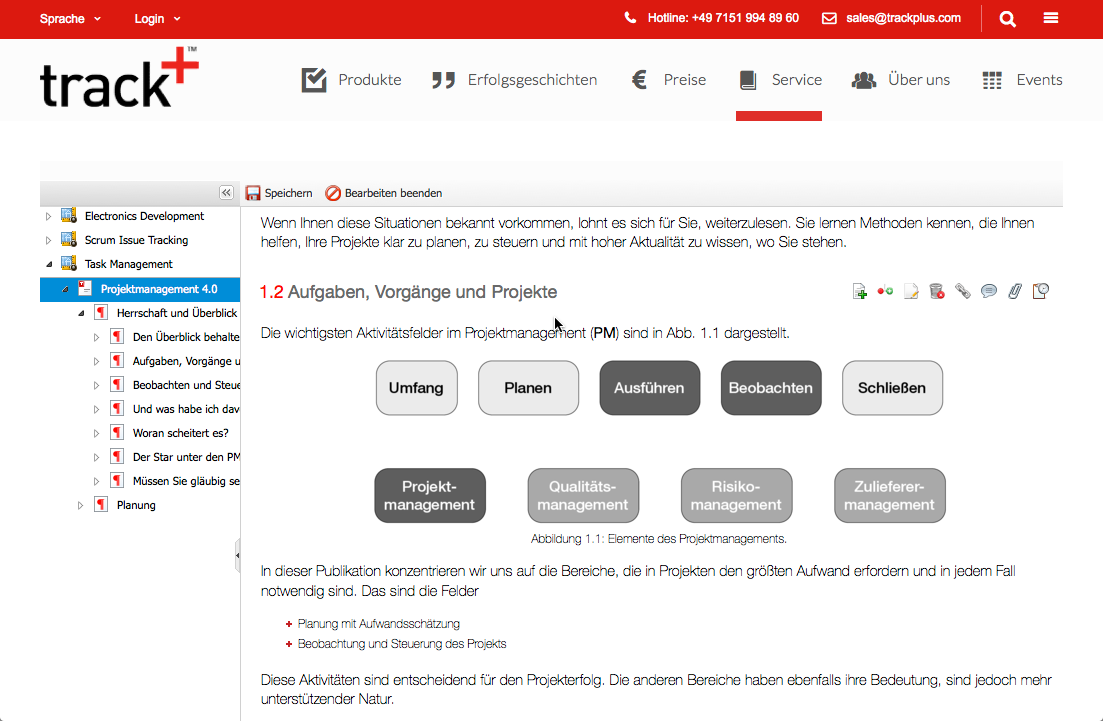Click the clipboard with clock icon

click(x=1041, y=292)
